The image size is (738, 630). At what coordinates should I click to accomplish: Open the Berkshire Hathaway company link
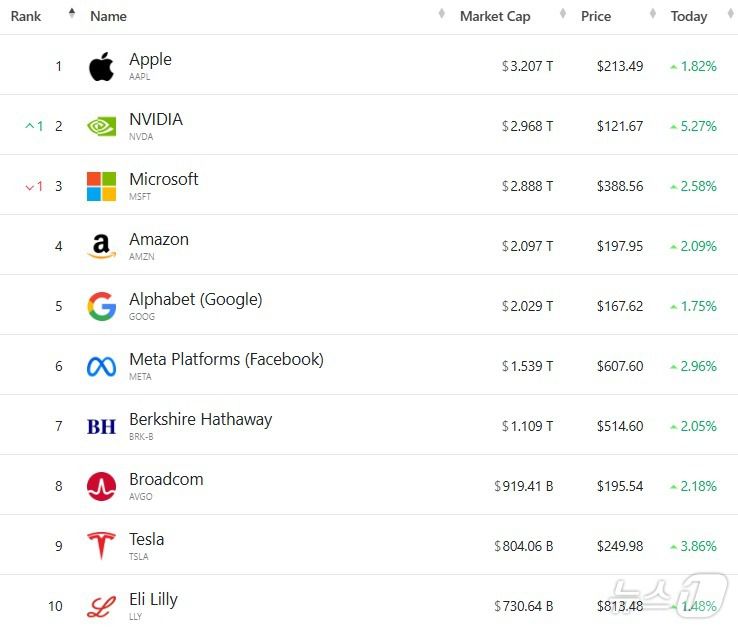pyautogui.click(x=200, y=420)
